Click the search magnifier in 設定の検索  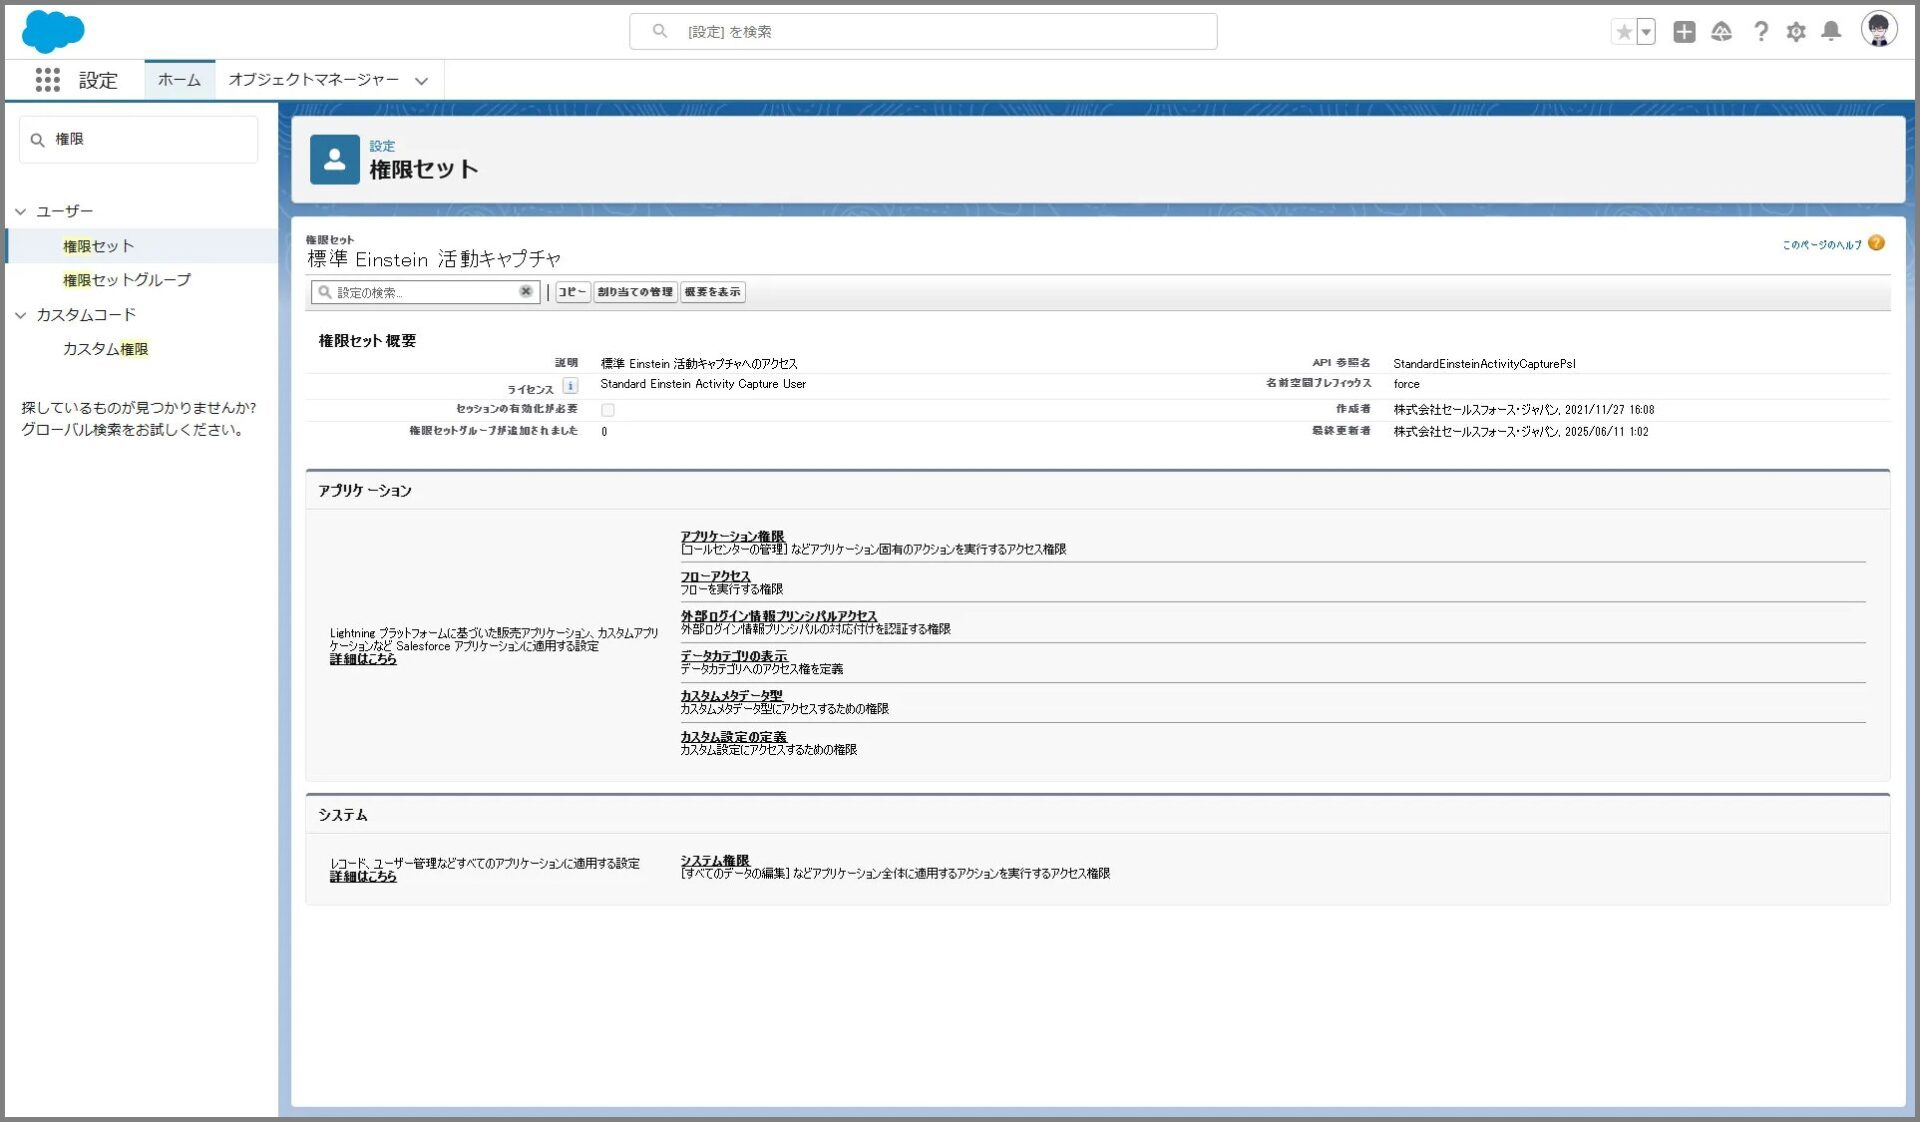click(325, 292)
